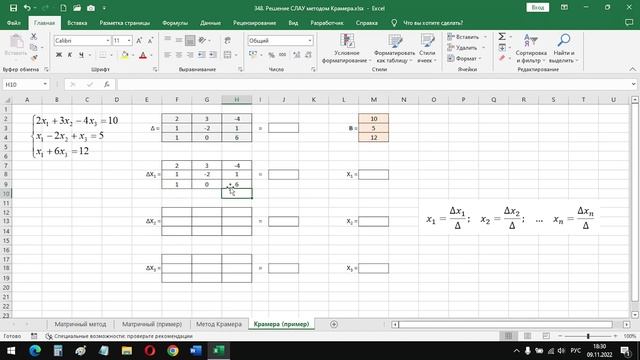The image size is (640, 360).
Task: Expand the Name Box H10 dropdown
Action: click(x=45, y=84)
